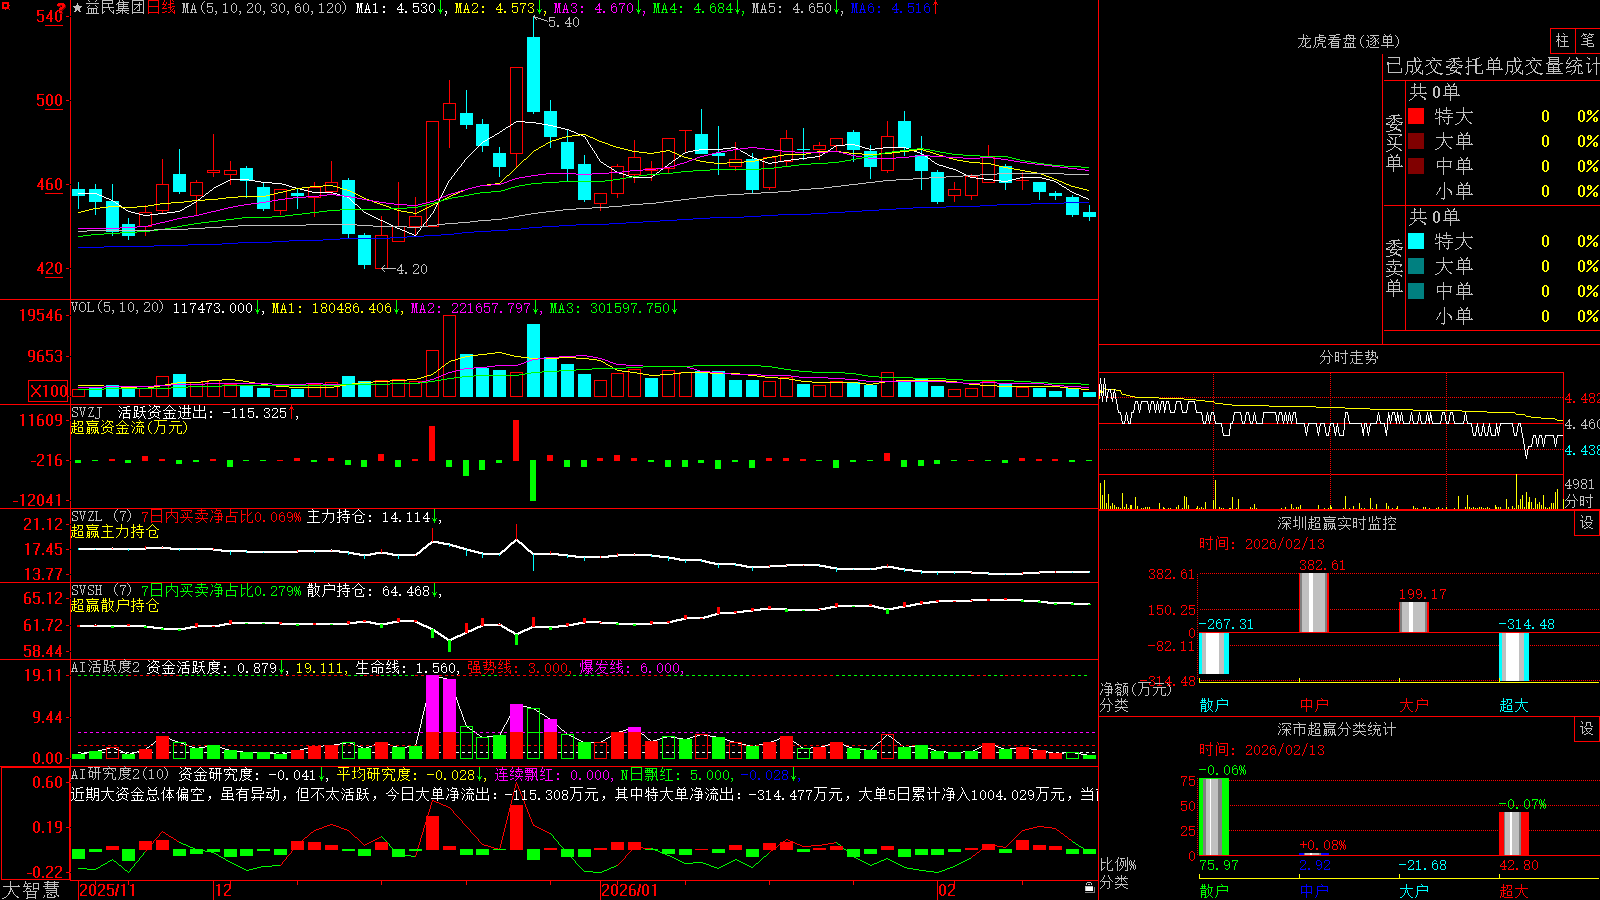Click the 主力持仓: 14.114 value
This screenshot has height=900, width=1600.
pos(374,517)
